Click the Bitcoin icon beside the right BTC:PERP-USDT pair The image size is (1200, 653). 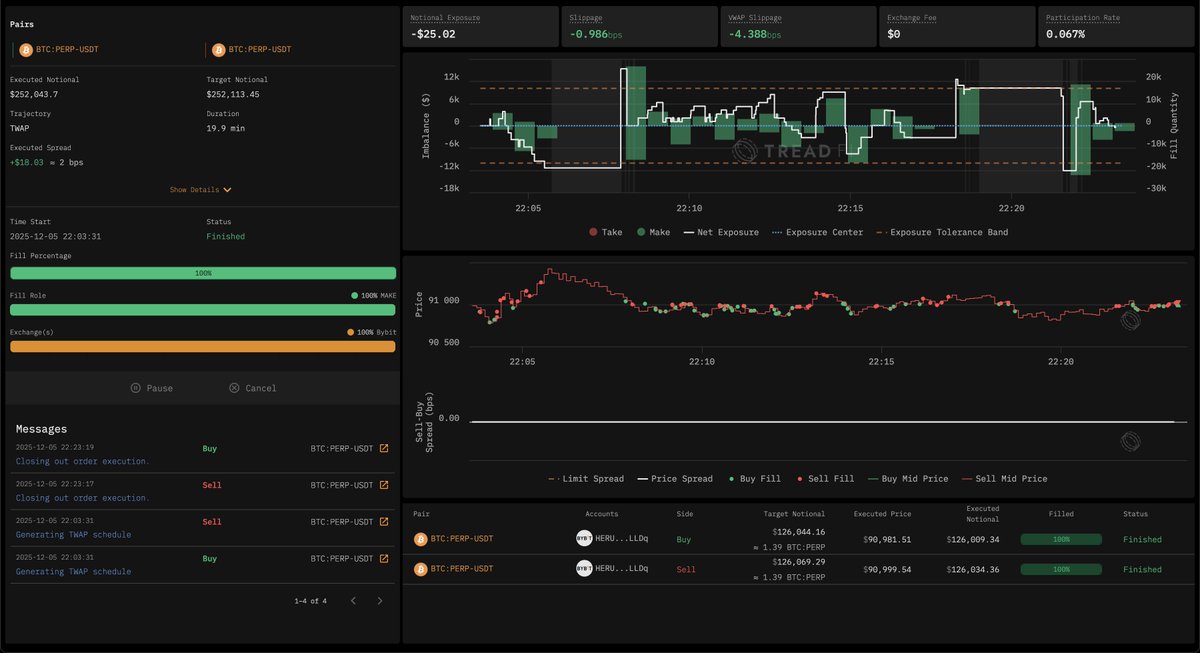click(219, 48)
